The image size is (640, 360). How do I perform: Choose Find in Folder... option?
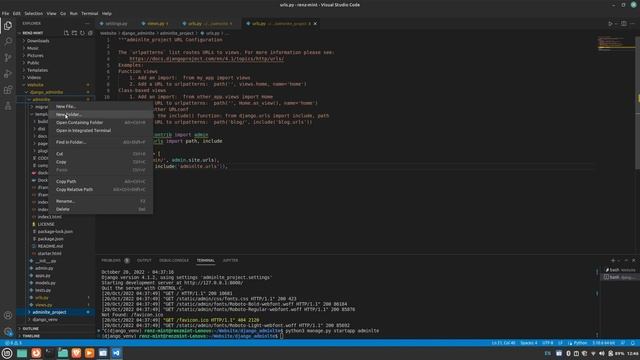click(x=100, y=142)
